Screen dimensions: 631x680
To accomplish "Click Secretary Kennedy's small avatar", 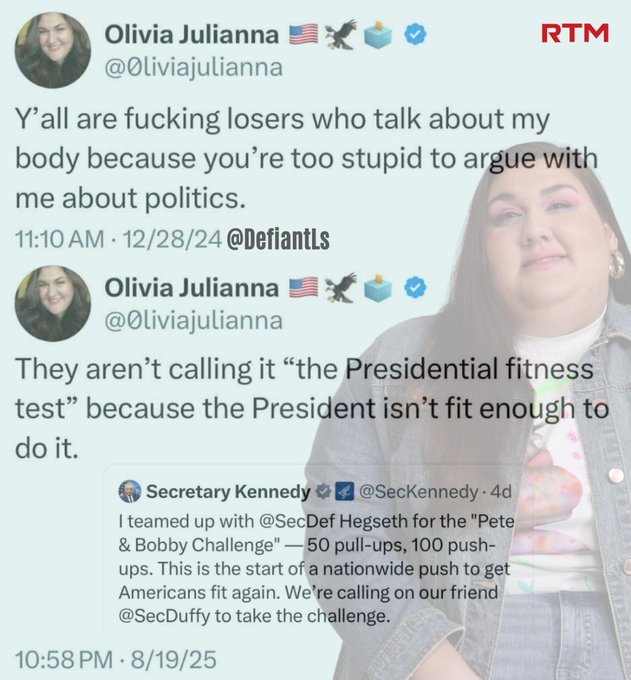I will (x=130, y=491).
